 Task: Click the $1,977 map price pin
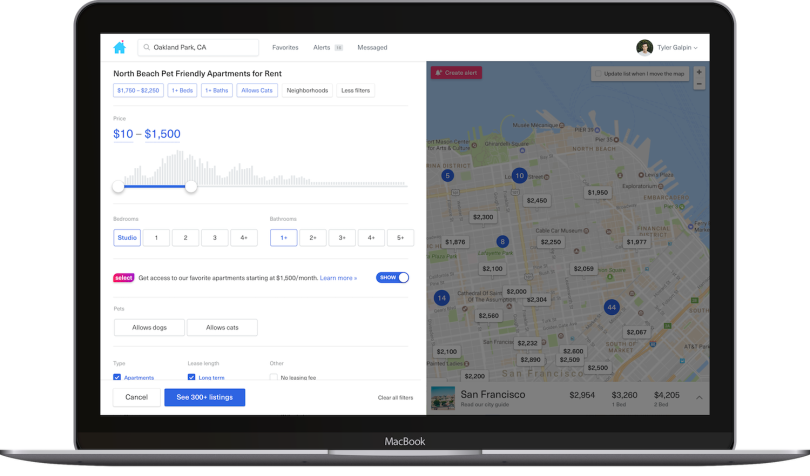[636, 242]
